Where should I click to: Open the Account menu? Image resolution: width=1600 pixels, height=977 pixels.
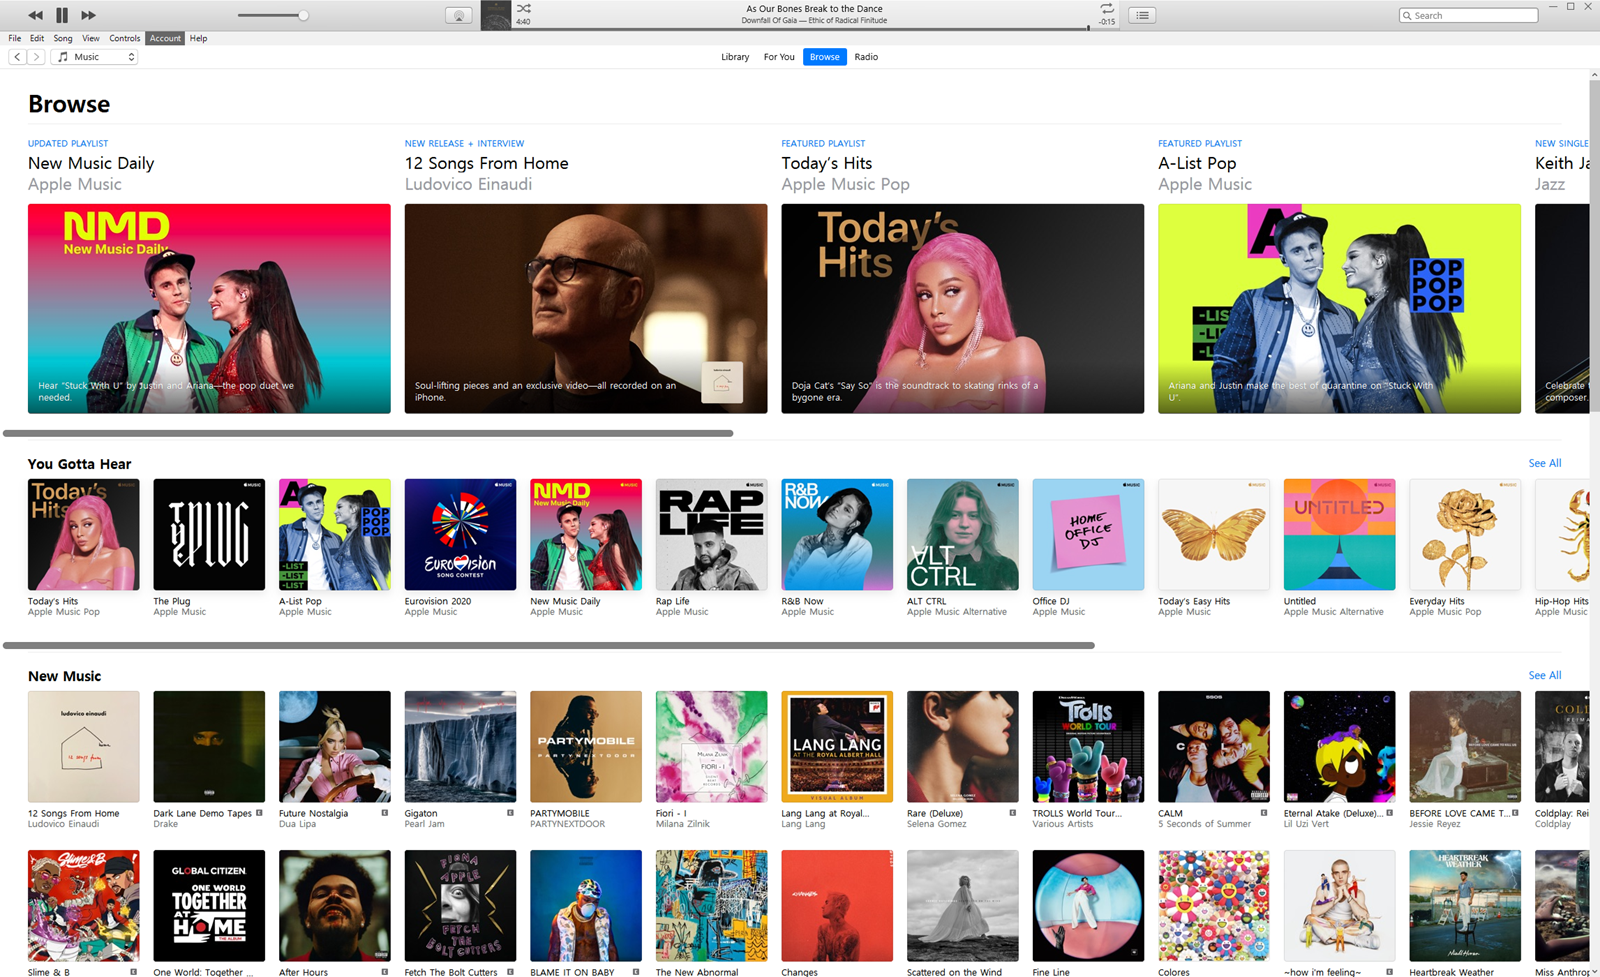(165, 38)
